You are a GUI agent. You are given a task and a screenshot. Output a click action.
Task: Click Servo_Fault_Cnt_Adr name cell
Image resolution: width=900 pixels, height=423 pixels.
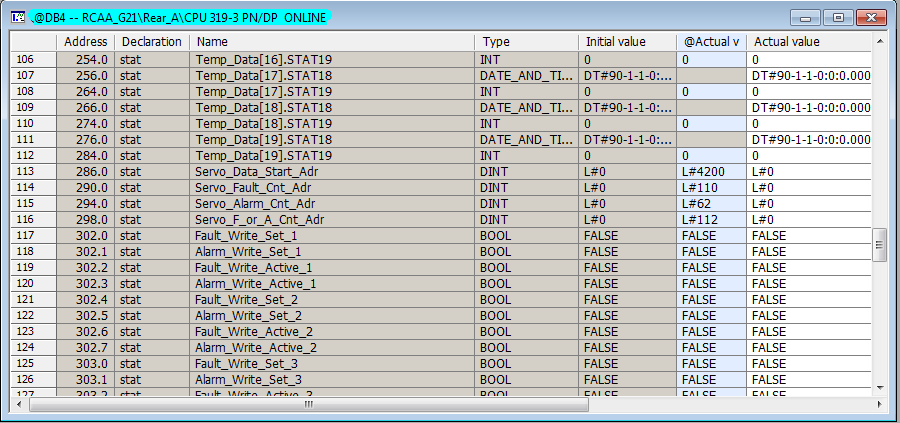coord(332,188)
